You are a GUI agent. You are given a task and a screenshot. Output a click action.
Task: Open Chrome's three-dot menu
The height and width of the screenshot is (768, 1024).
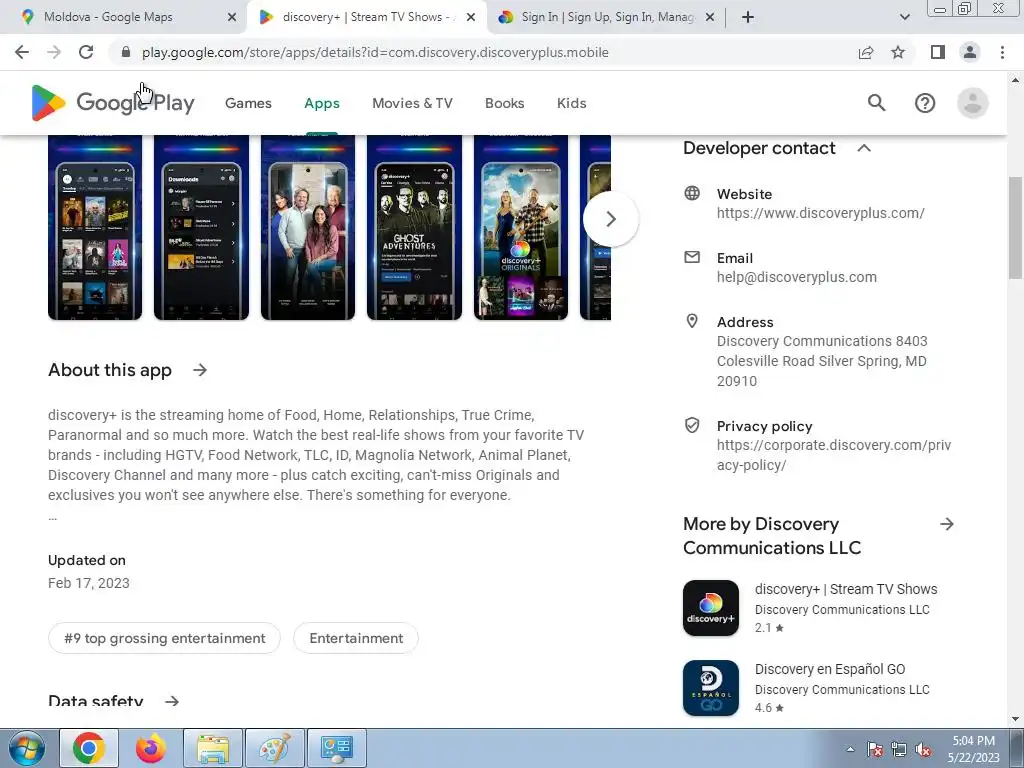click(x=1002, y=52)
